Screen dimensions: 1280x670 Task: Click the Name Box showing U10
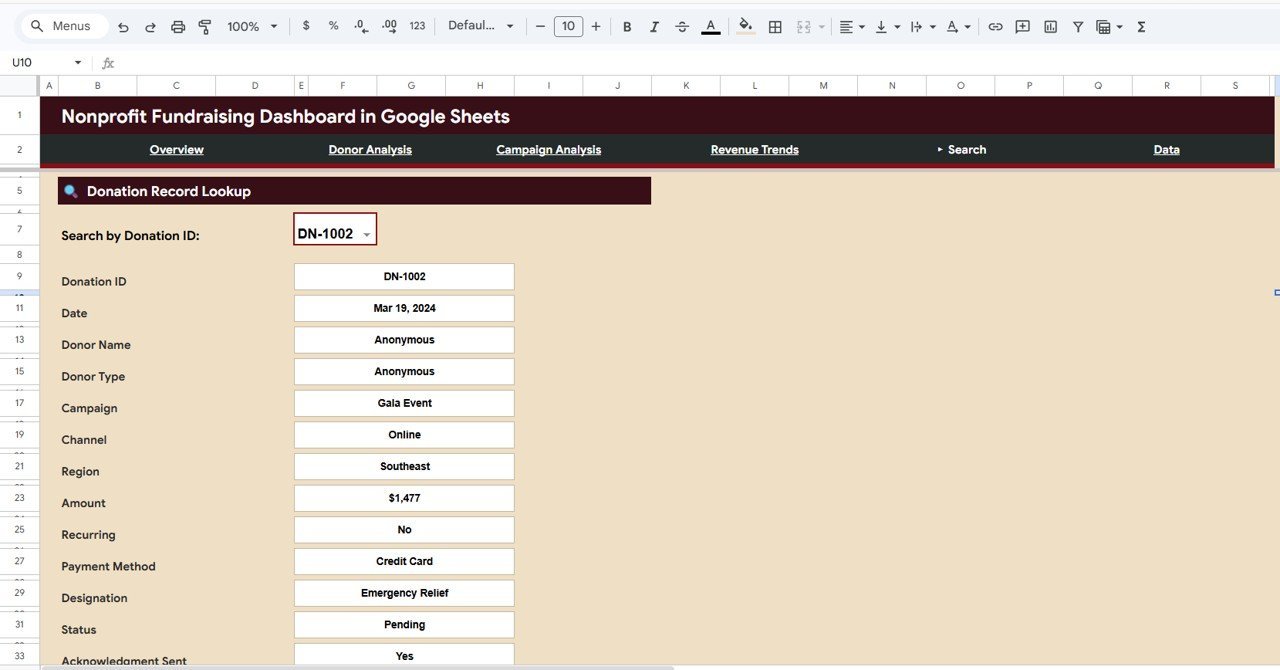coord(40,61)
